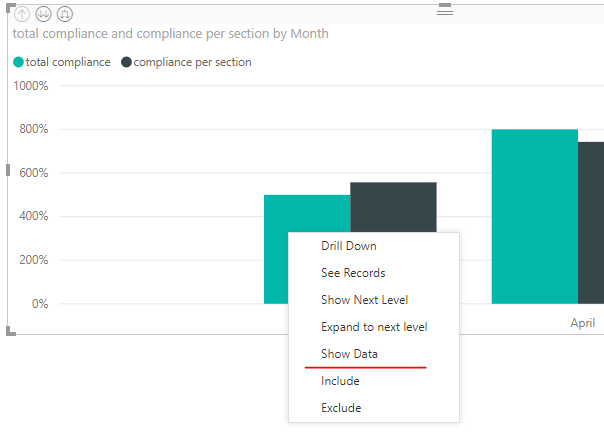Click the compliance per section legend label
604x440 pixels.
193,62
